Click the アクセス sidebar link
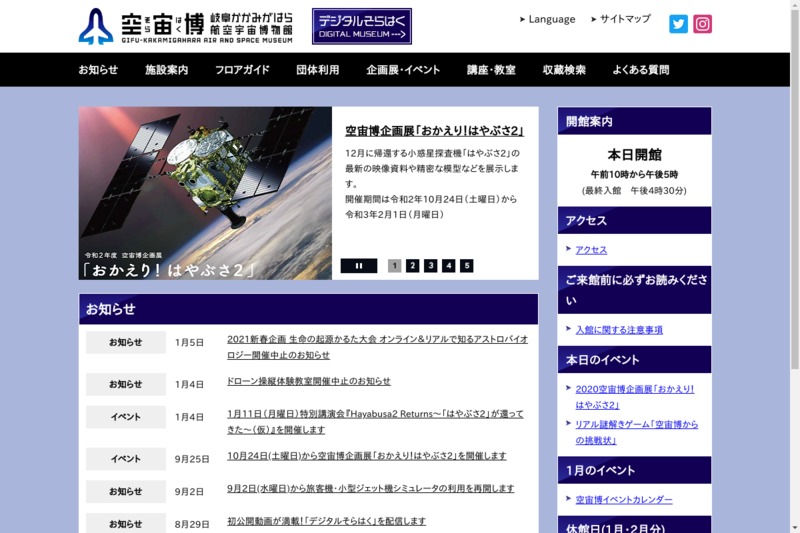 tap(591, 250)
